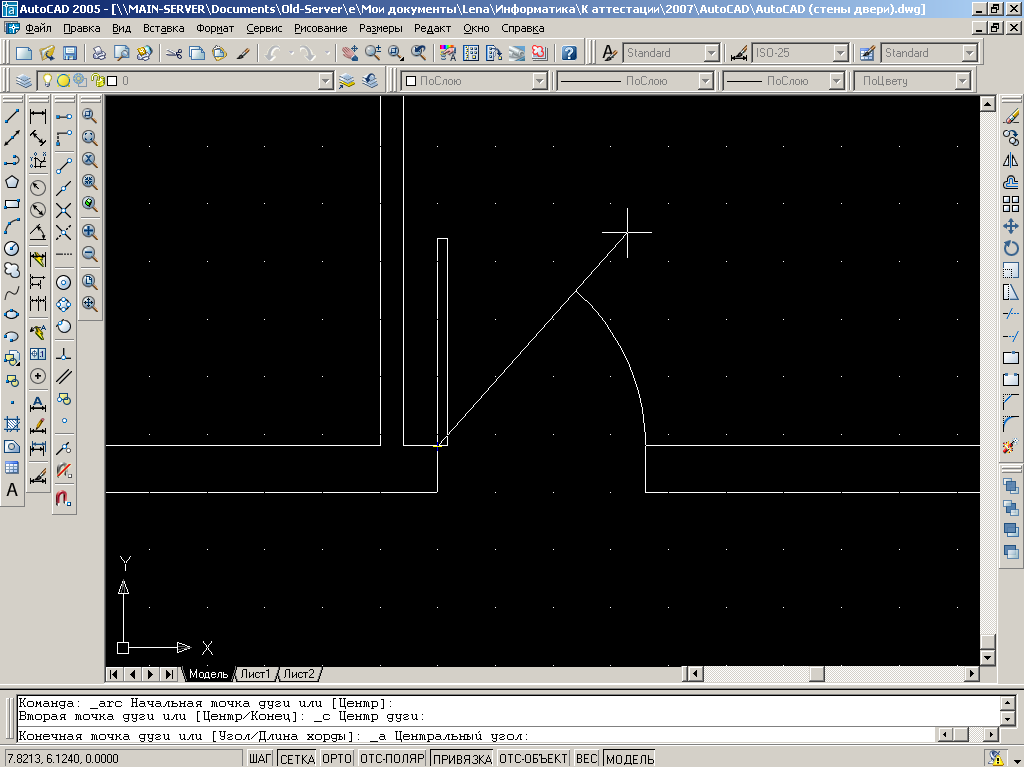
Task: Select the Snap to Perpendicular tool
Action: tap(64, 355)
